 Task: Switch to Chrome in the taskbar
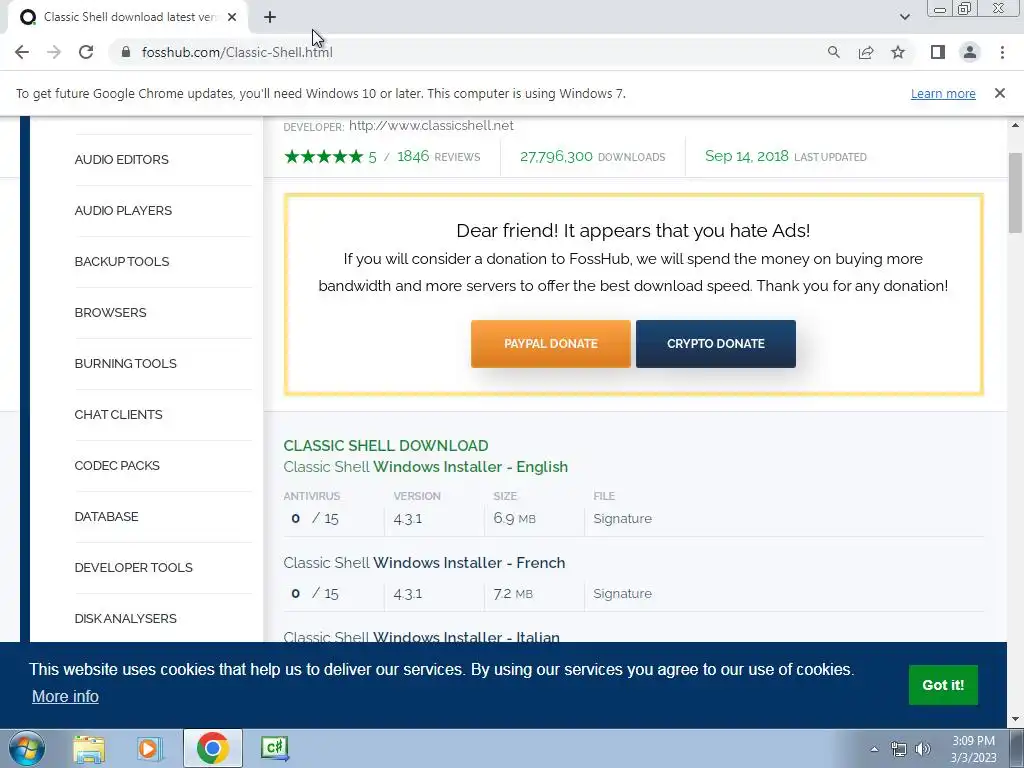tap(212, 748)
